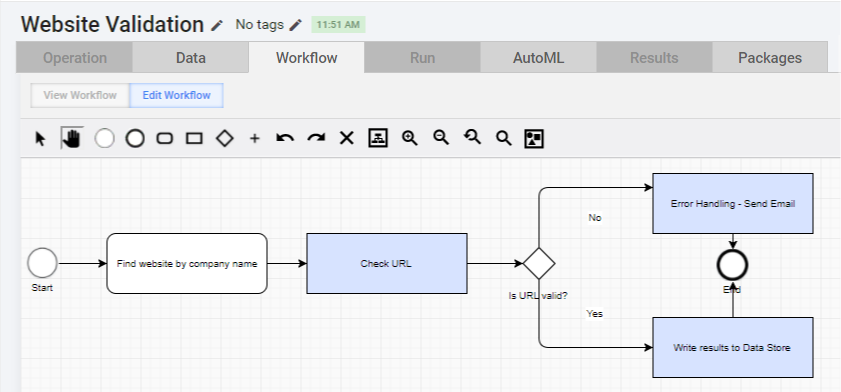Image resolution: width=841 pixels, height=392 pixels.
Task: Click the 'Website Validation' title text
Action: click(x=113, y=25)
